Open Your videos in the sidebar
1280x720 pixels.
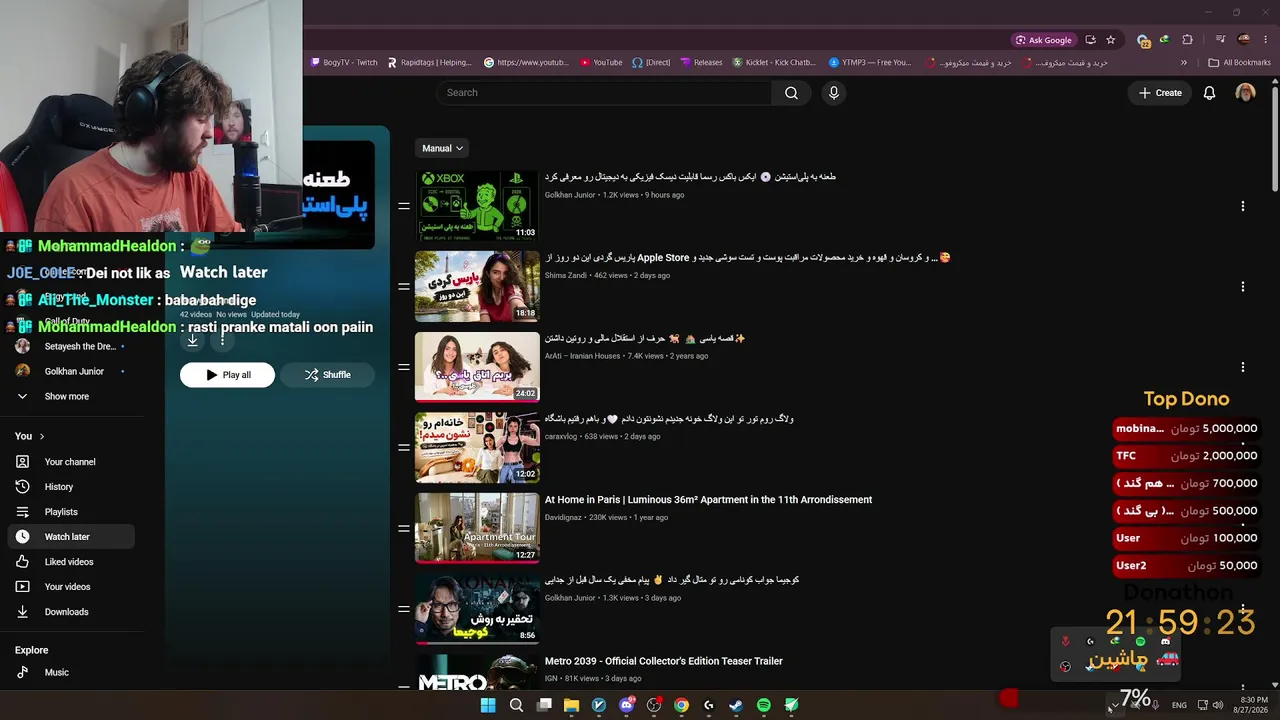click(70, 587)
